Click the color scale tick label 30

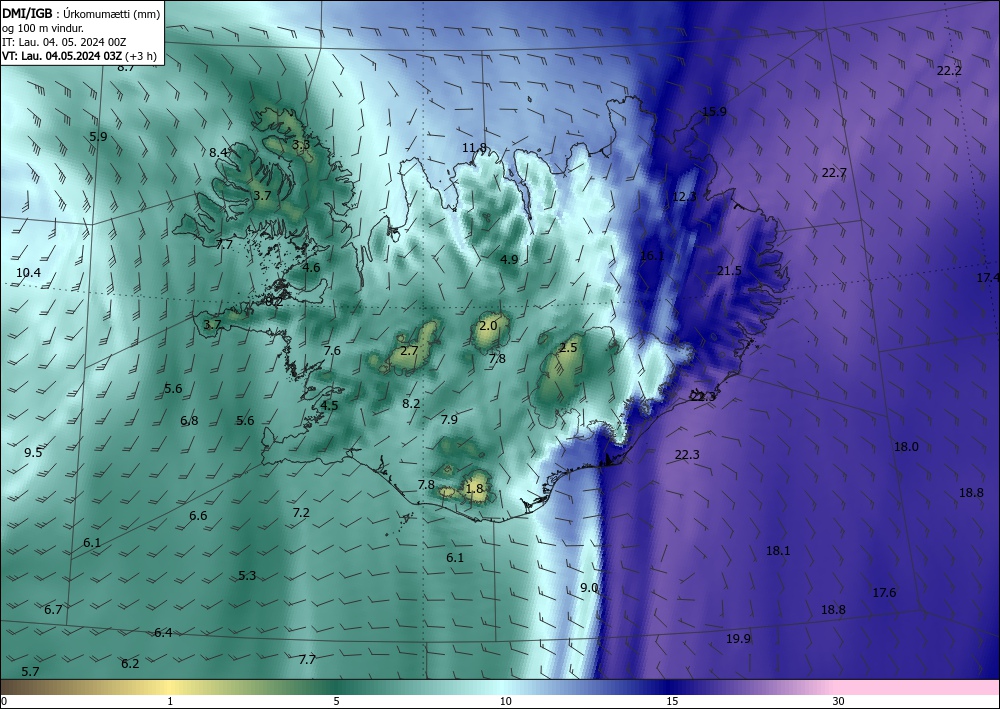pyautogui.click(x=839, y=702)
